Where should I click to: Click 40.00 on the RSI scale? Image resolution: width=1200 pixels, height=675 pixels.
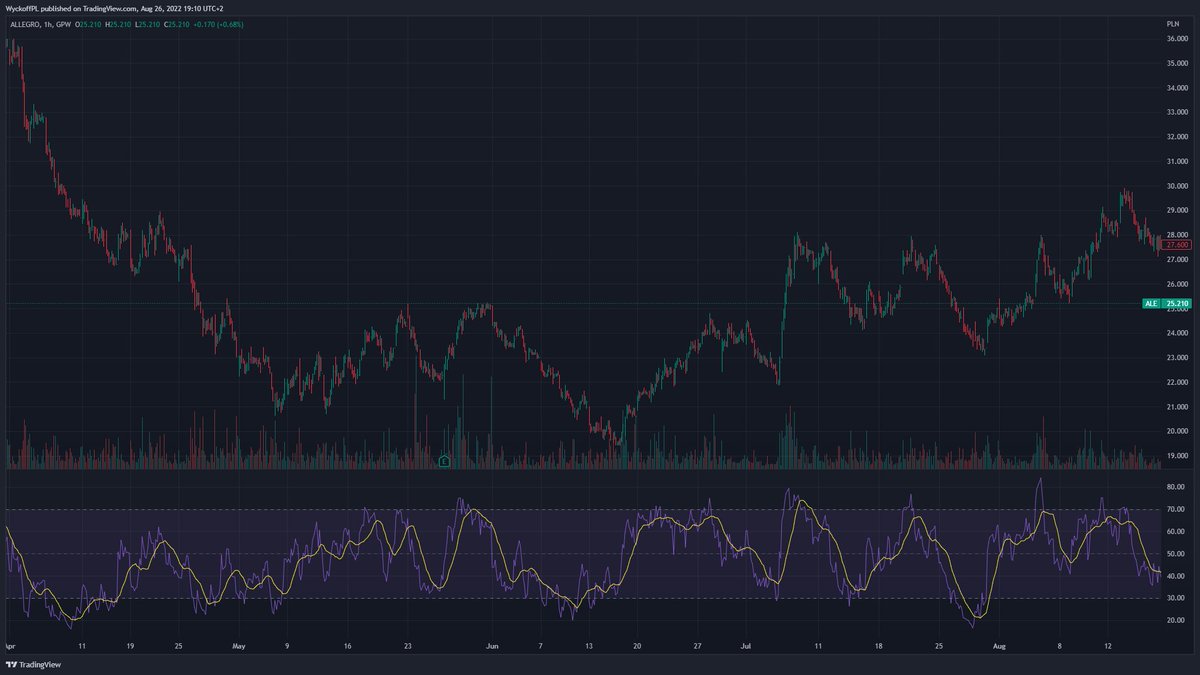point(1175,576)
